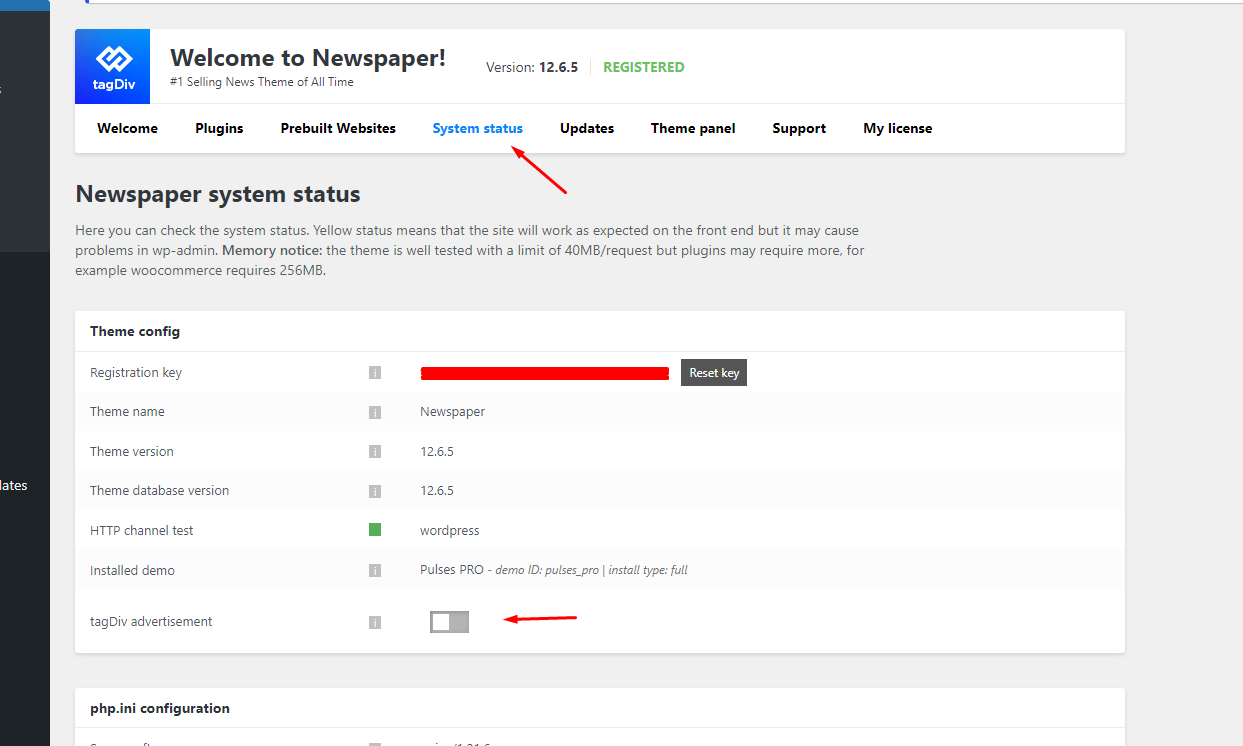1243x746 pixels.
Task: Click the tagDiv advertisement label
Action: [151, 622]
